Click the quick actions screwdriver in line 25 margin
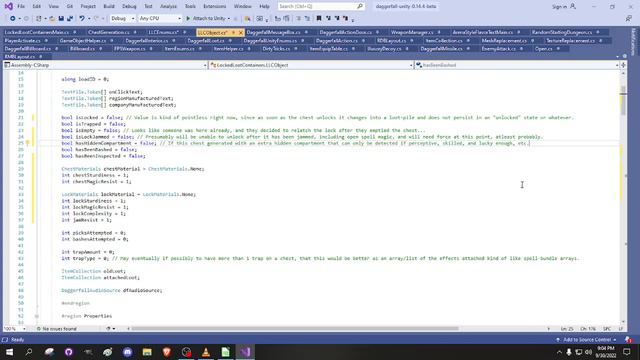This screenshot has width=640, height=360. 27,143
